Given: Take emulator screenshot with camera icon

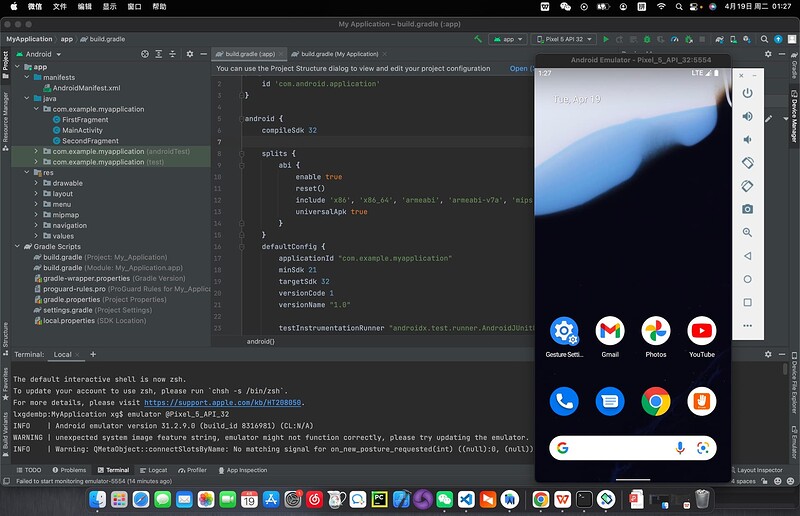Looking at the screenshot, I should (747, 209).
